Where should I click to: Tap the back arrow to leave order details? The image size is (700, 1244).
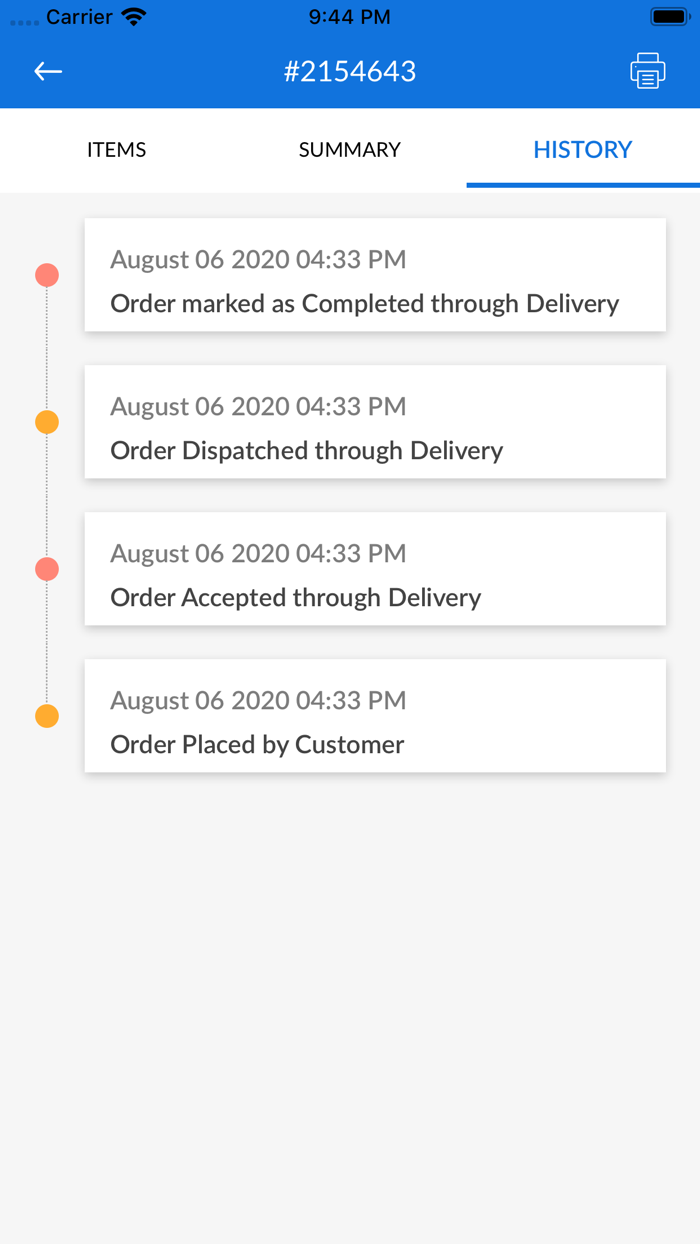point(47,71)
